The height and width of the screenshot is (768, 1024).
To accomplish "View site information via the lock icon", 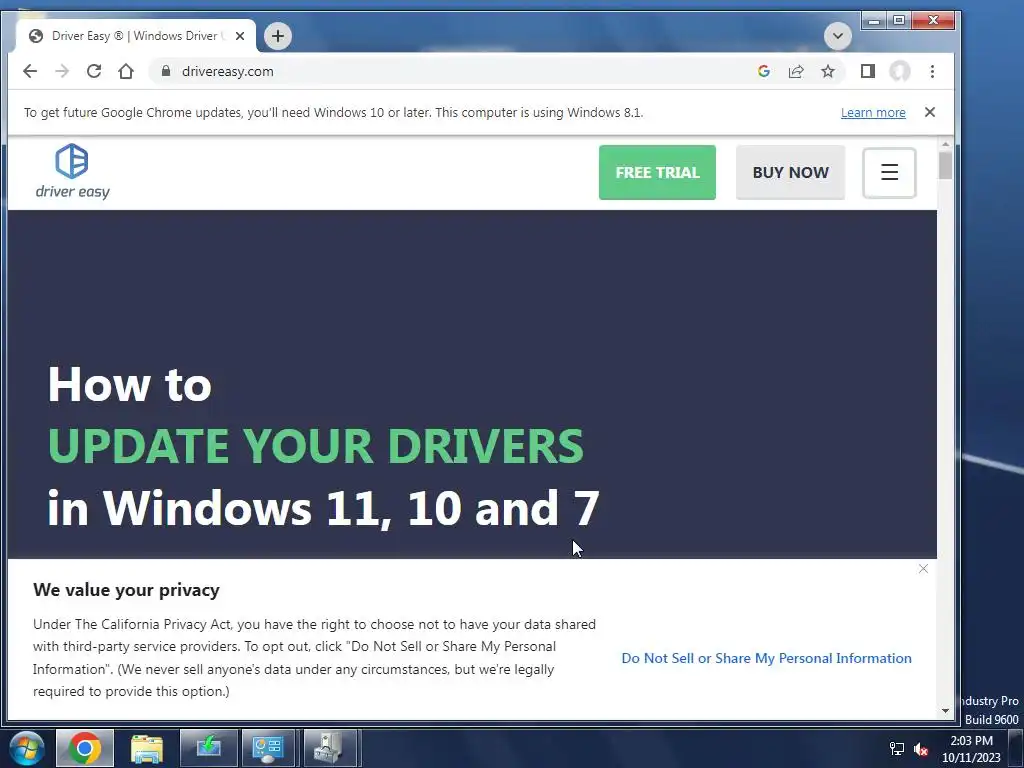I will pos(166,71).
